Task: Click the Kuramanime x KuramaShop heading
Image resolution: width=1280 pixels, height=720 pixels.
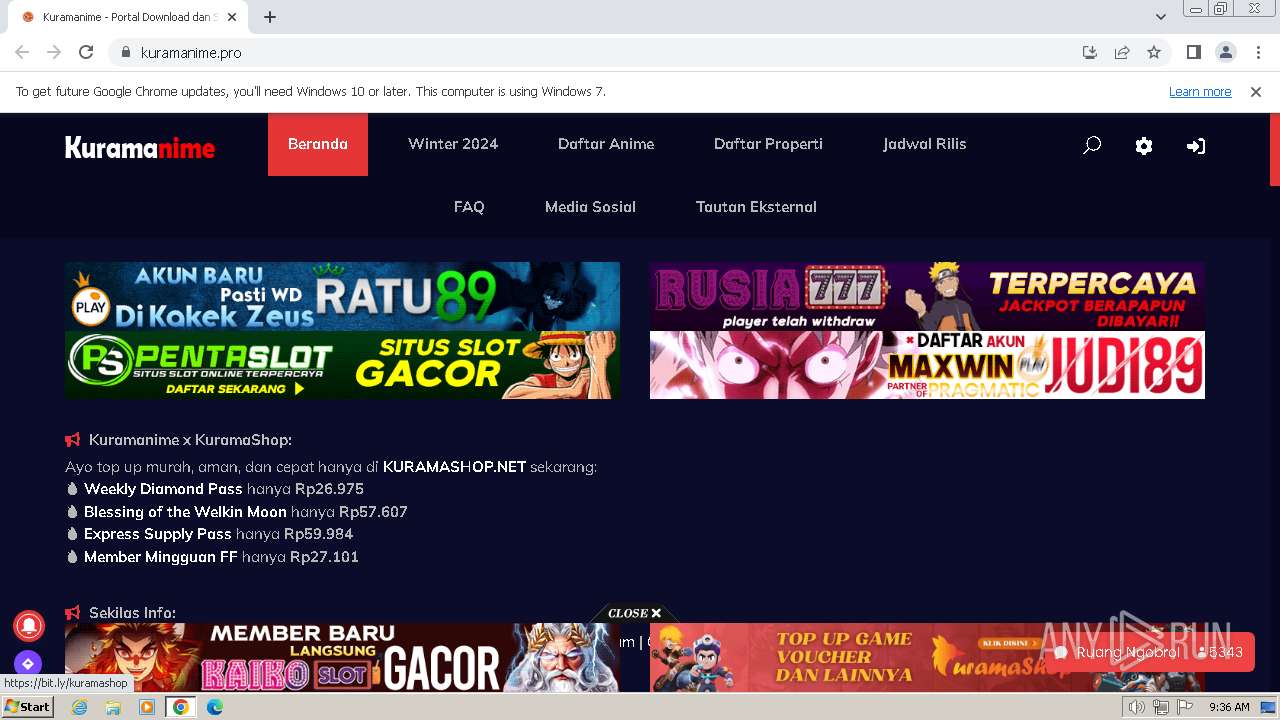Action: 190,440
